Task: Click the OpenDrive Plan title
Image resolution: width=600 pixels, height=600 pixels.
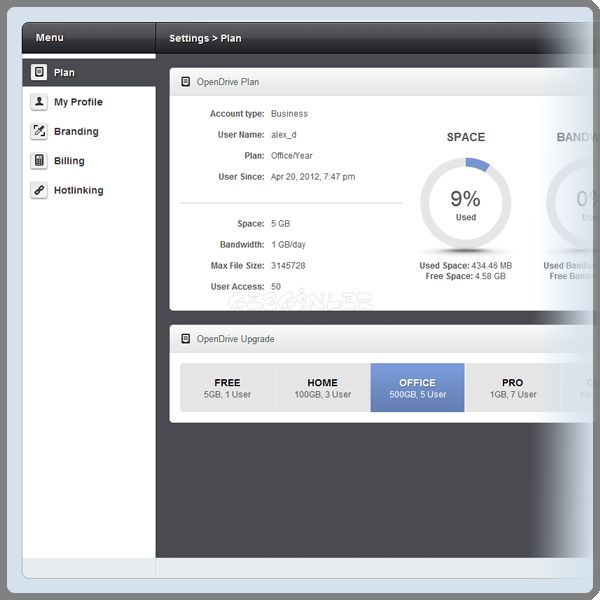Action: pyautogui.click(x=228, y=82)
